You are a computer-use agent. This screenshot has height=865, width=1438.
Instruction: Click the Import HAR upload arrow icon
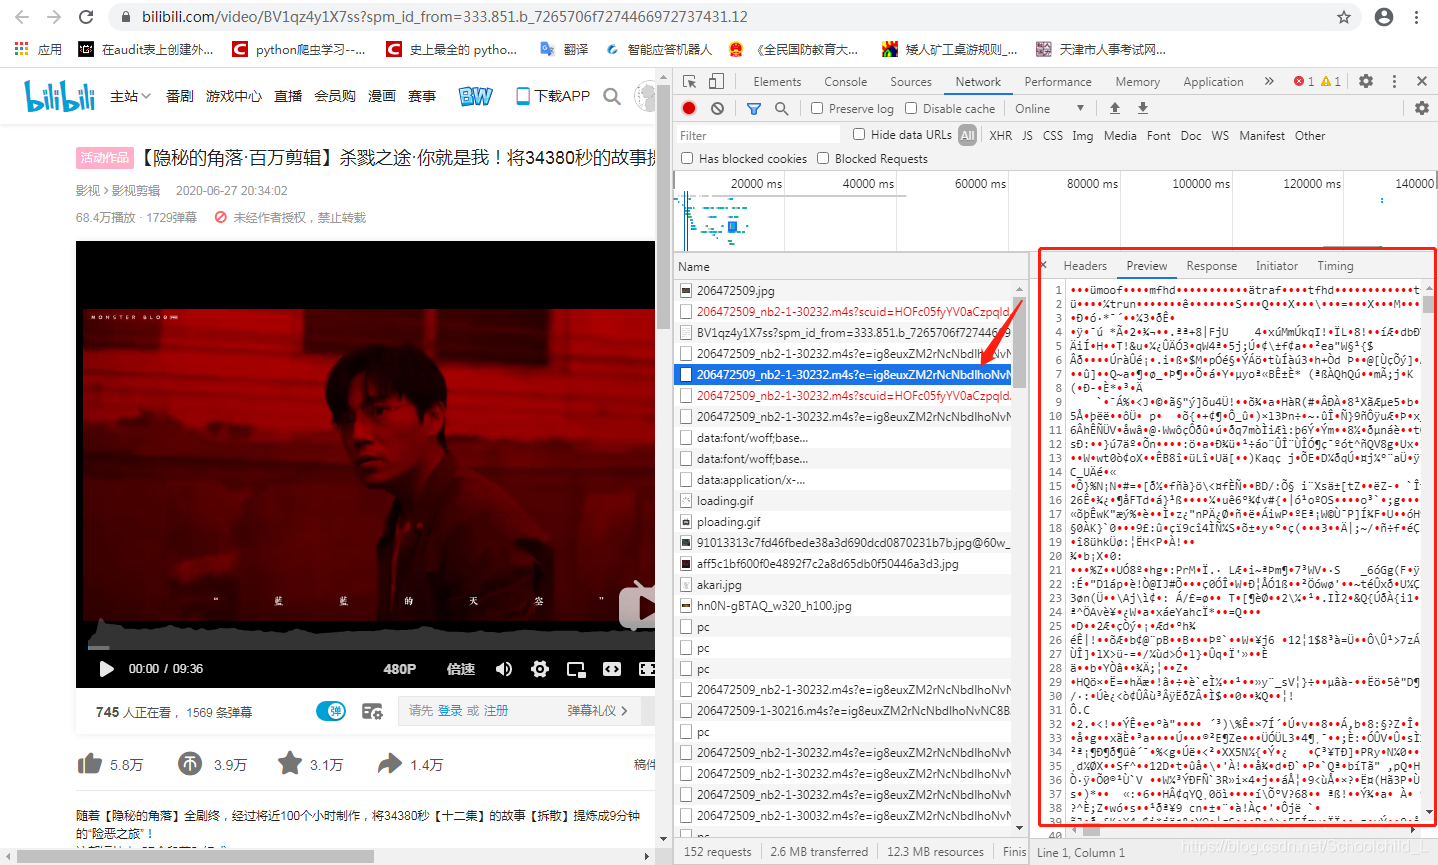(1115, 108)
